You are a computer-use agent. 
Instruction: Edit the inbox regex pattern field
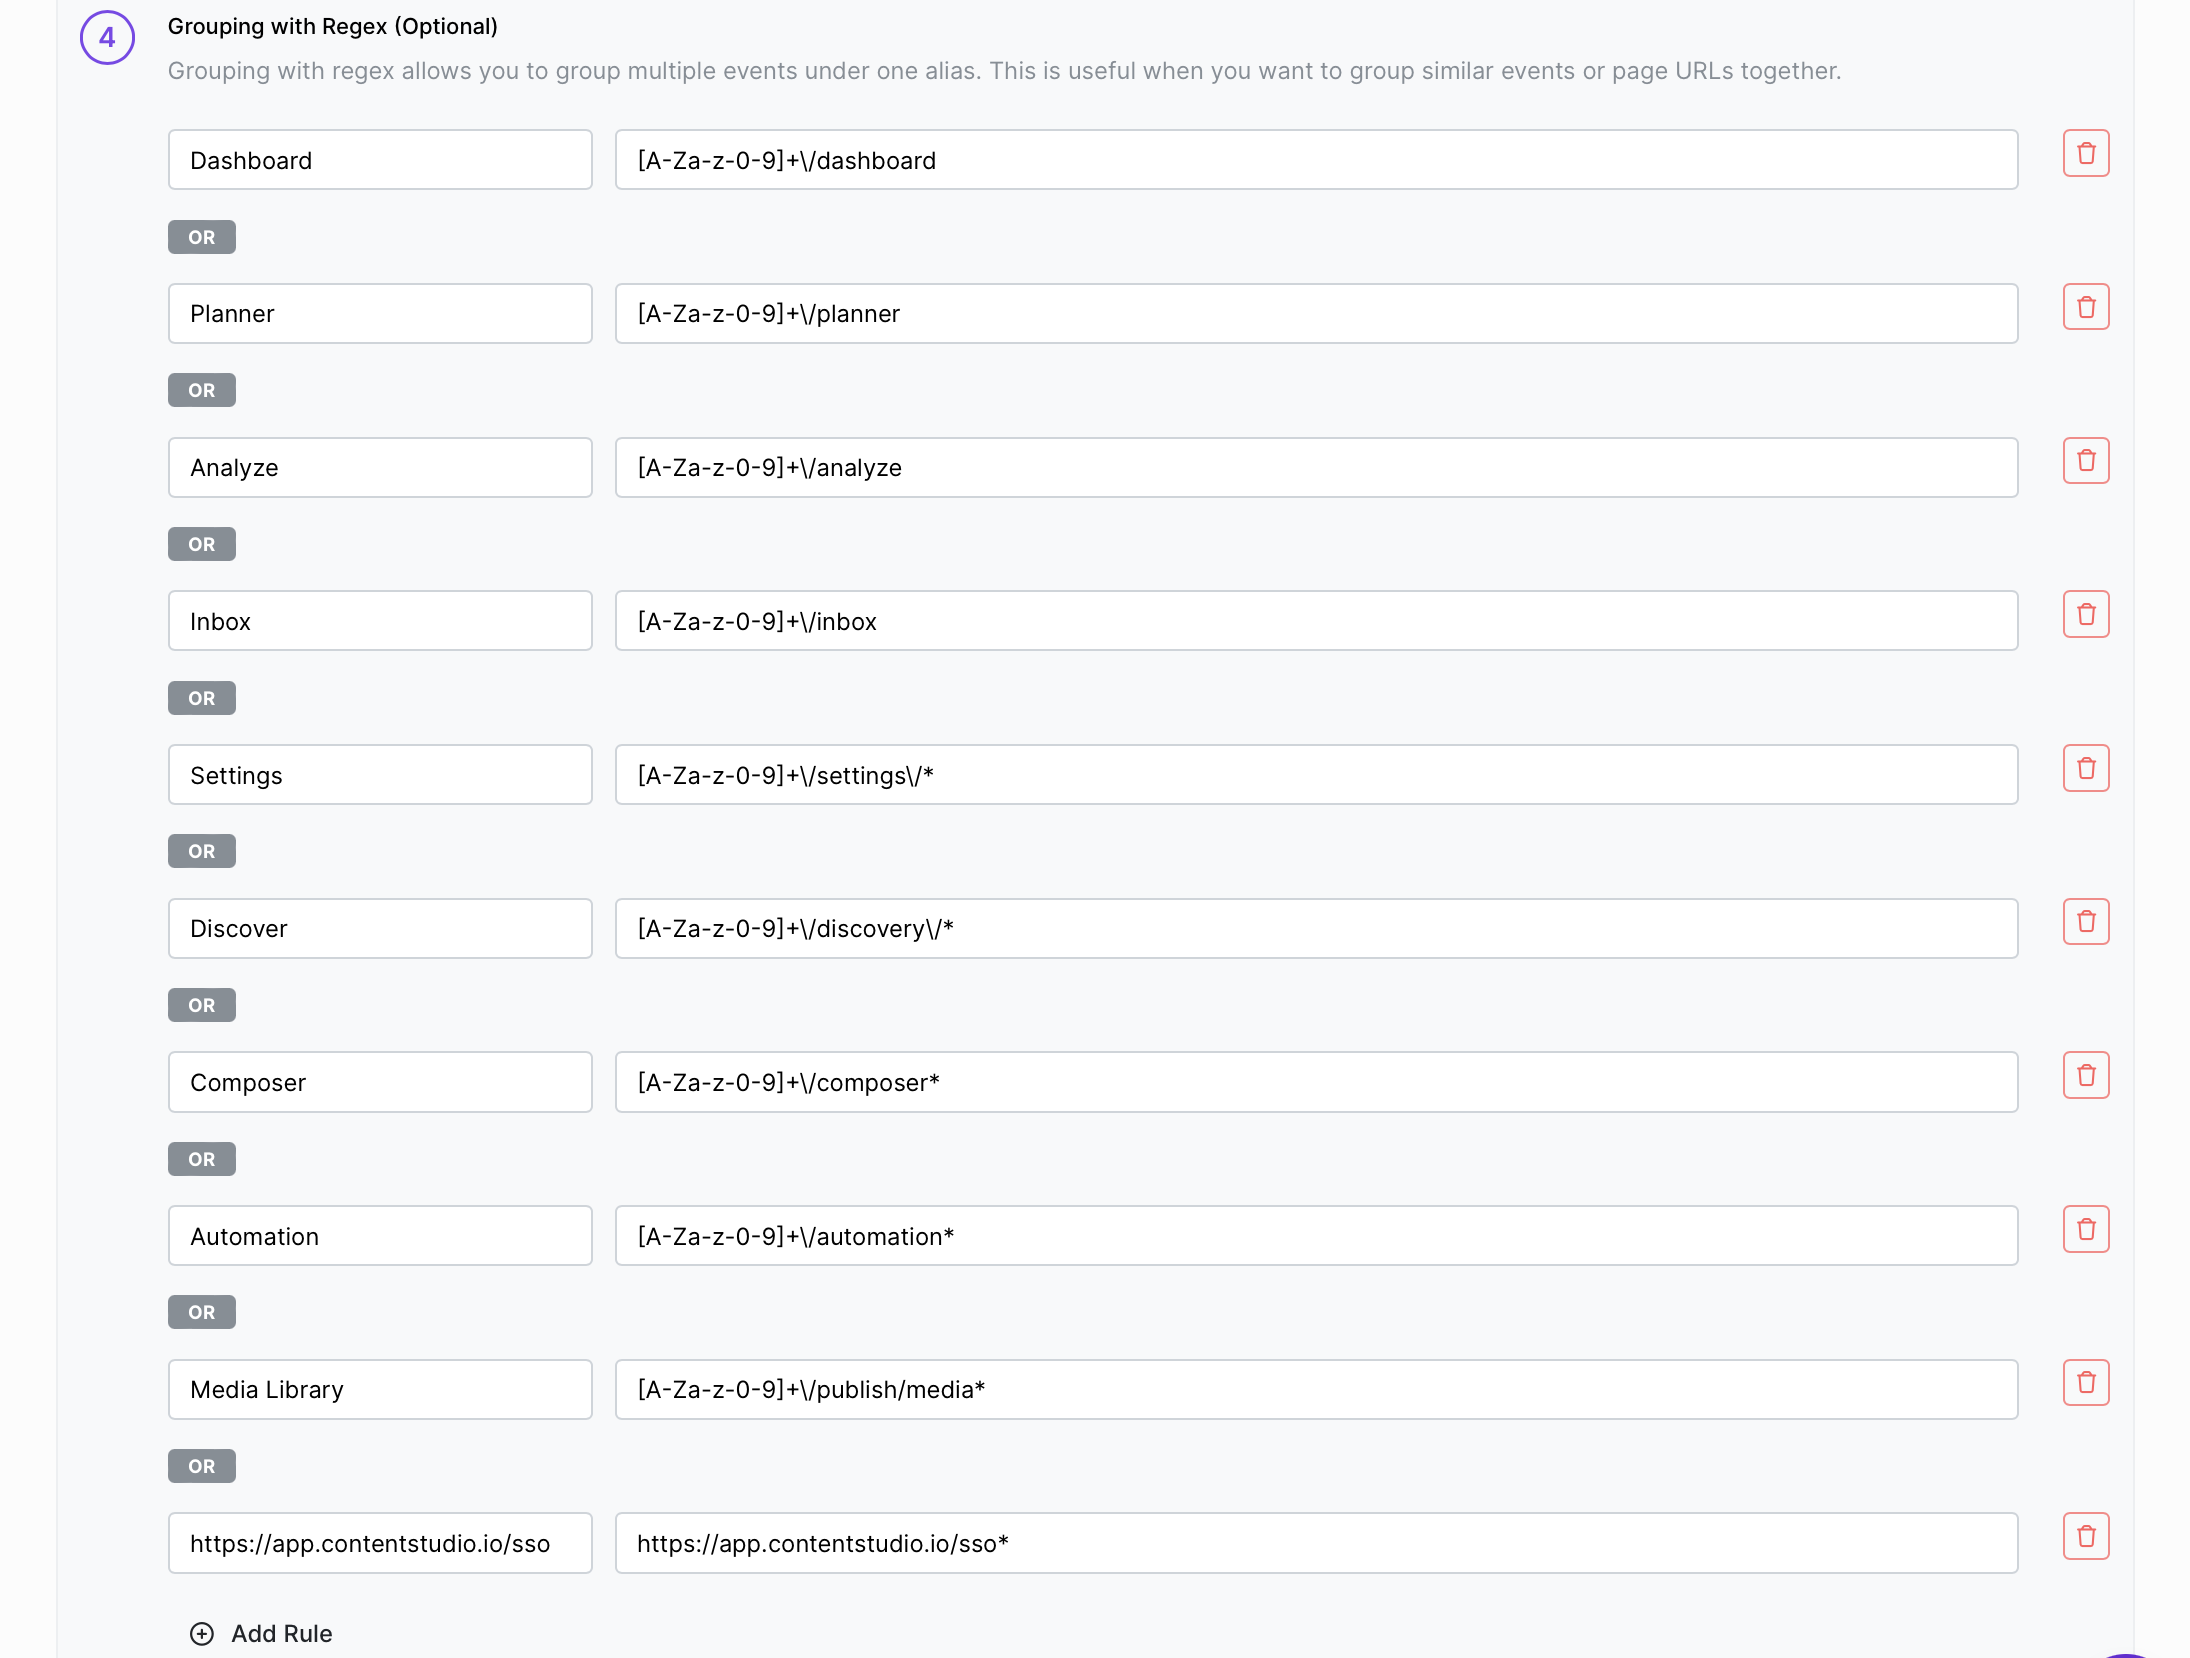click(x=1316, y=621)
